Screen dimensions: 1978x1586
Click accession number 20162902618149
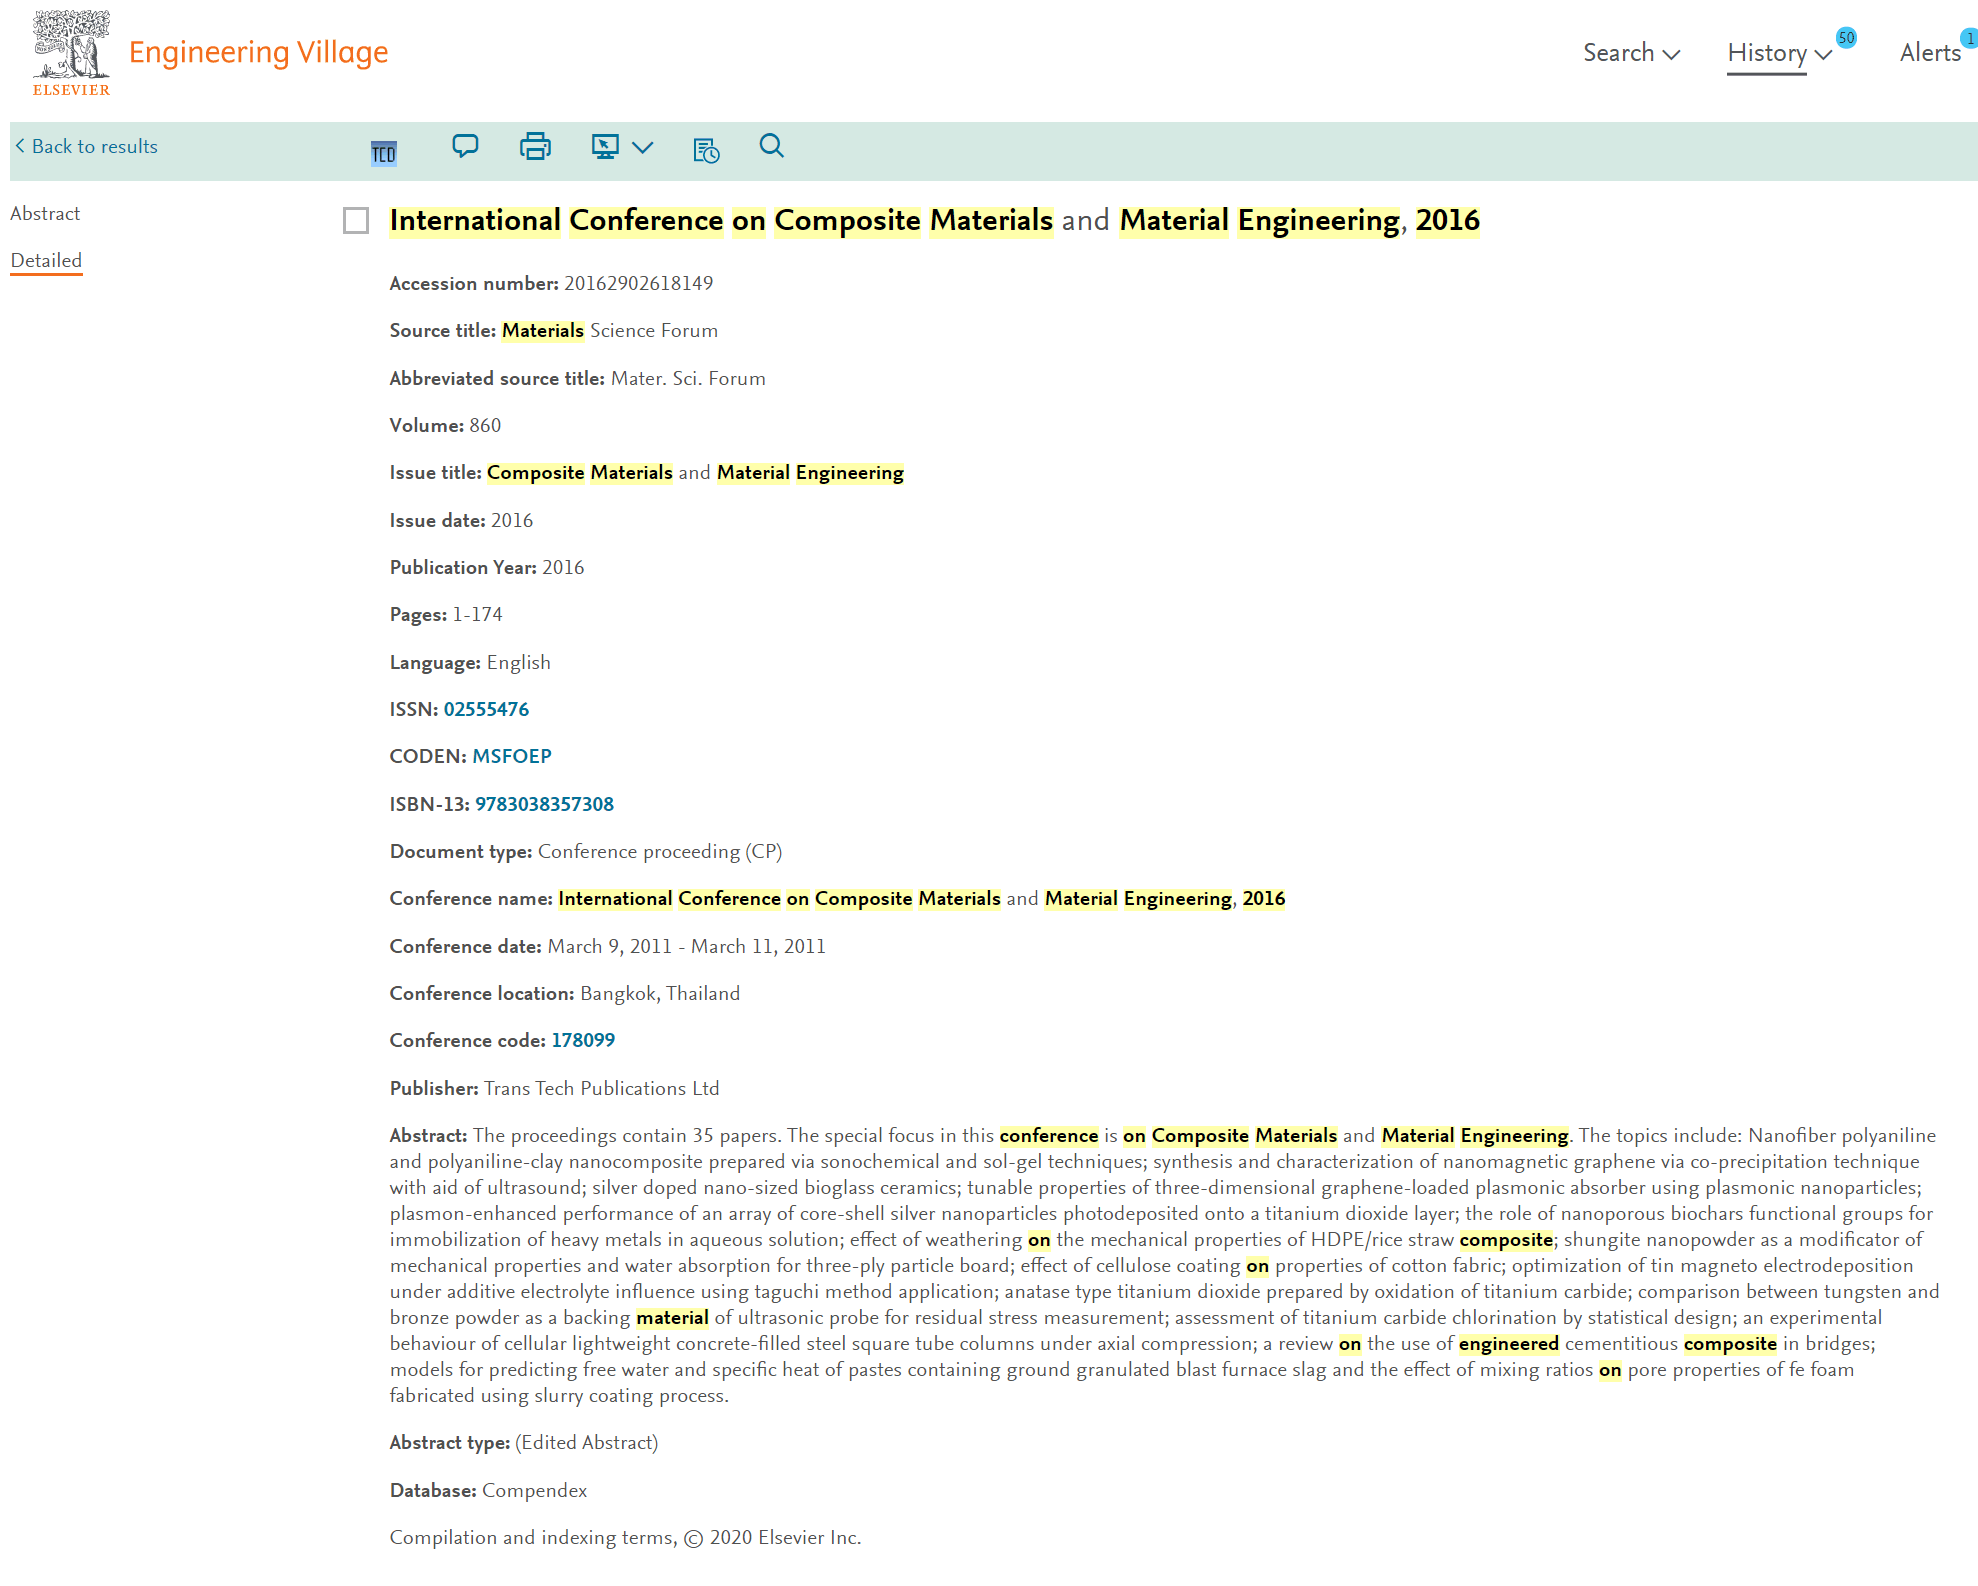(x=638, y=283)
